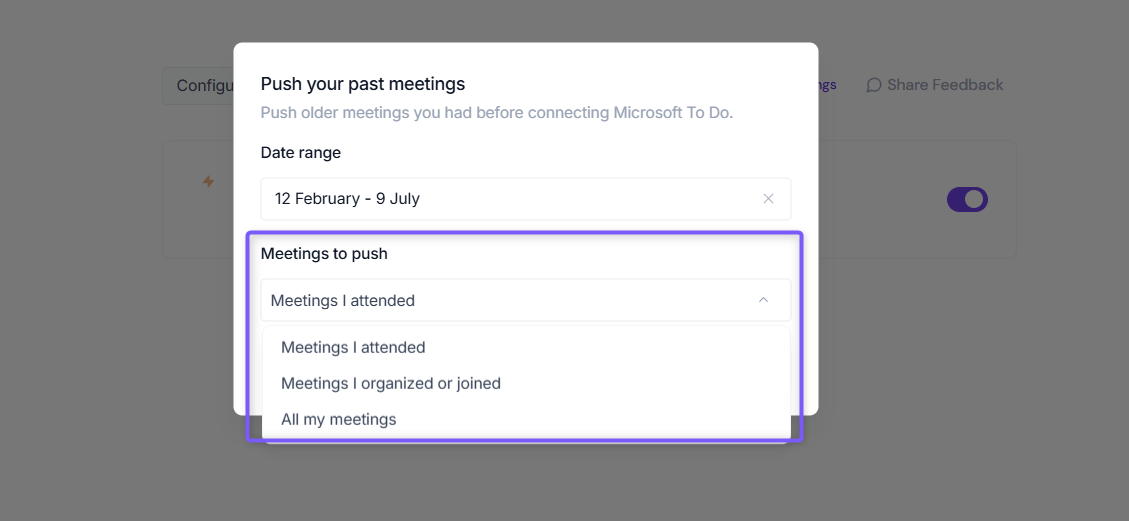Clear the date range with the X icon
Viewport: 1129px width, 521px height.
(768, 199)
